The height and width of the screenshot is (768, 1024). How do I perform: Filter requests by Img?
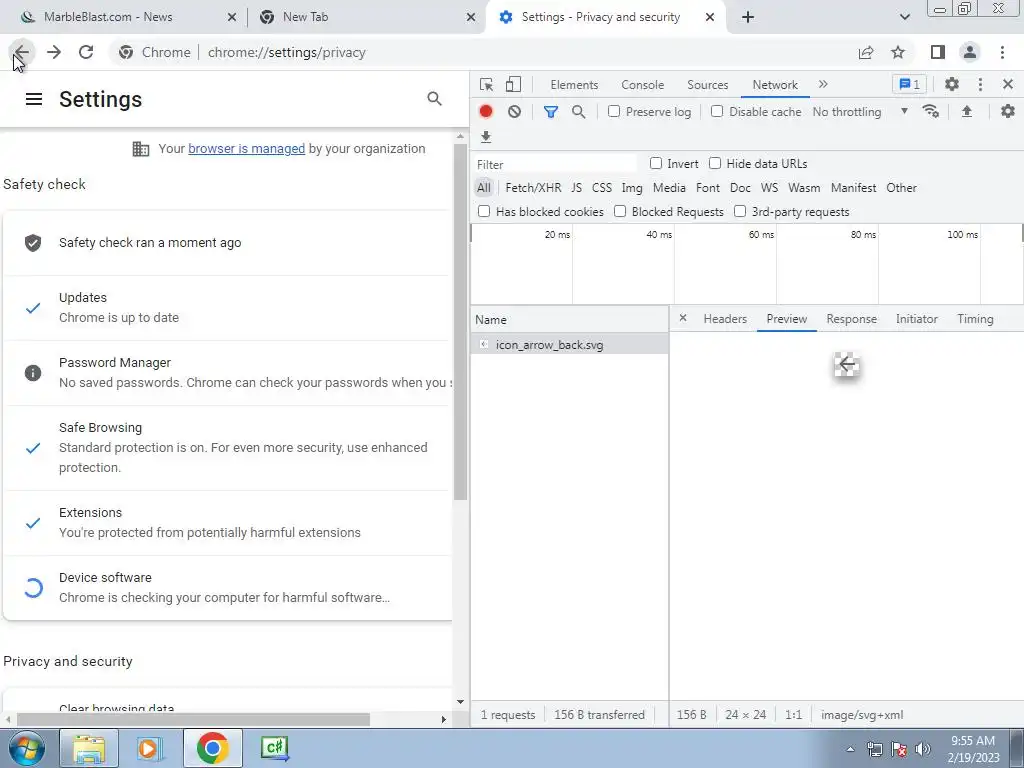[632, 188]
